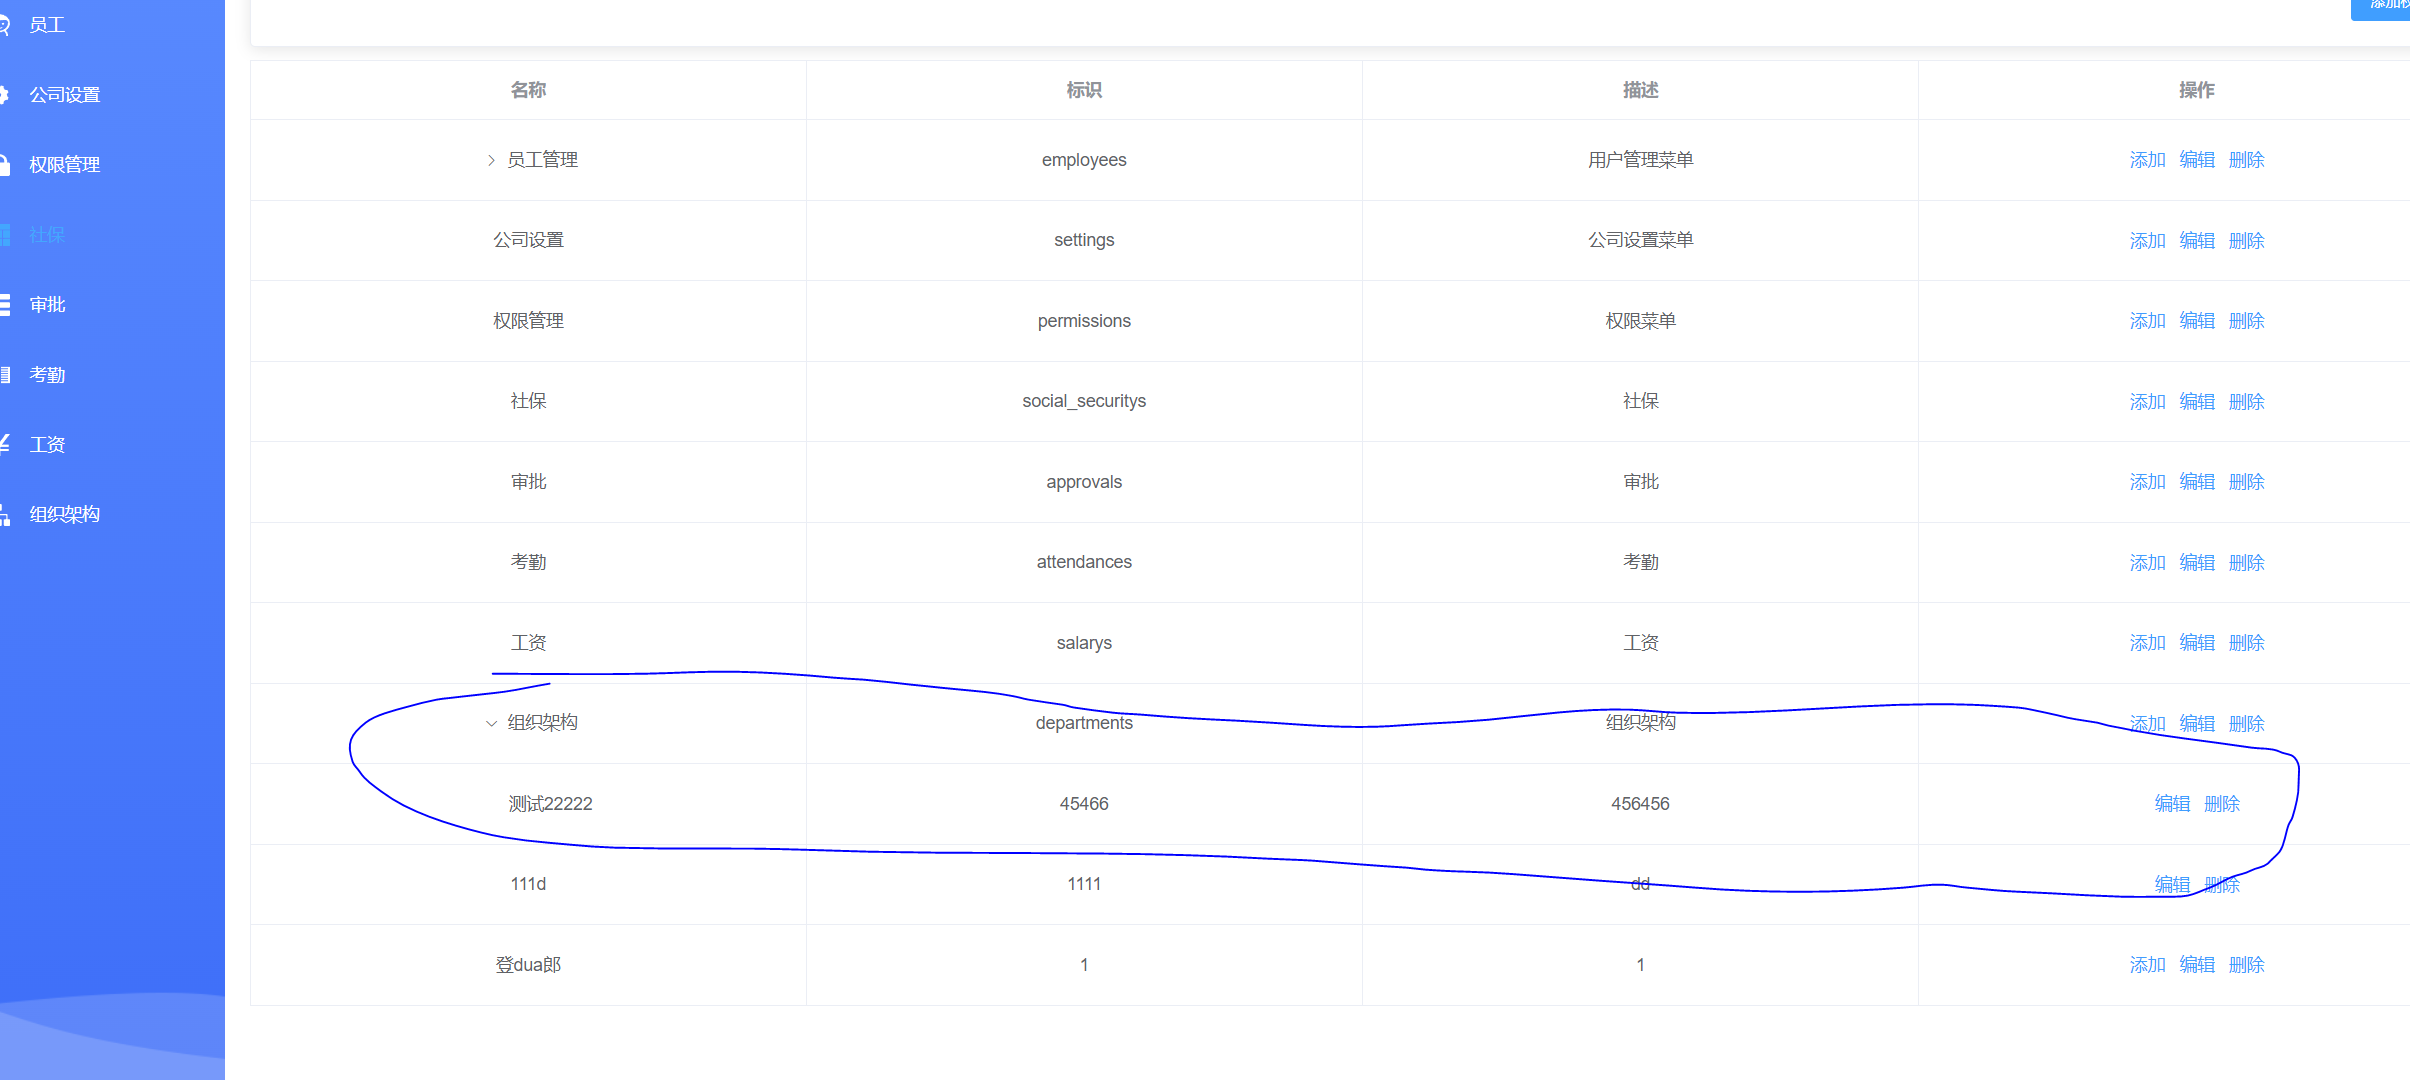Click the 组织架构 org-chart icon in sidebar
This screenshot has height=1080, width=2410.
[8, 514]
